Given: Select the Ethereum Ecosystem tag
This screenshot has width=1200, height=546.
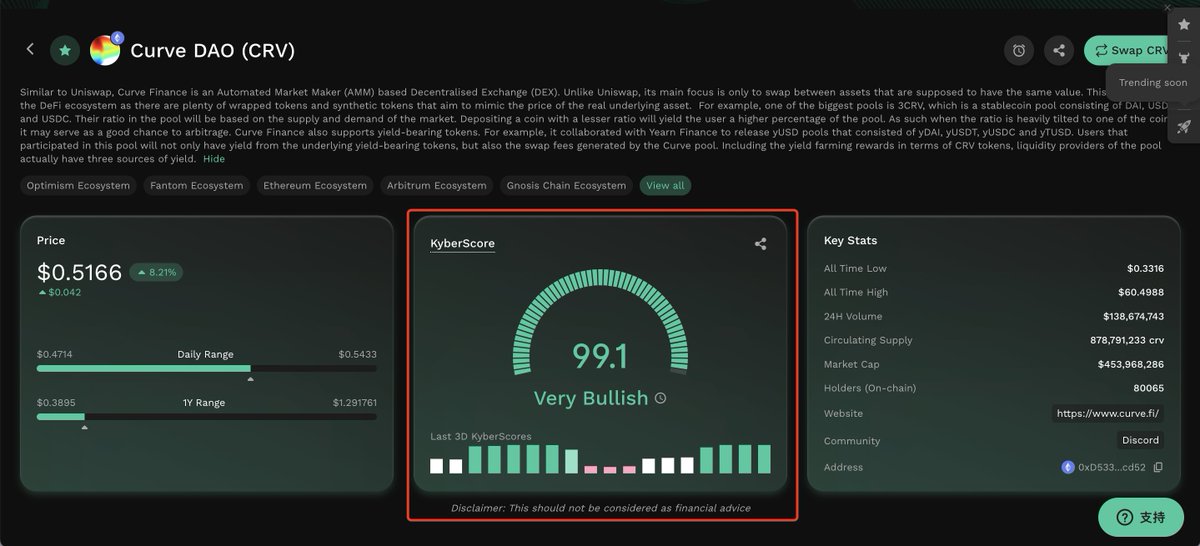Looking at the screenshot, I should point(315,185).
